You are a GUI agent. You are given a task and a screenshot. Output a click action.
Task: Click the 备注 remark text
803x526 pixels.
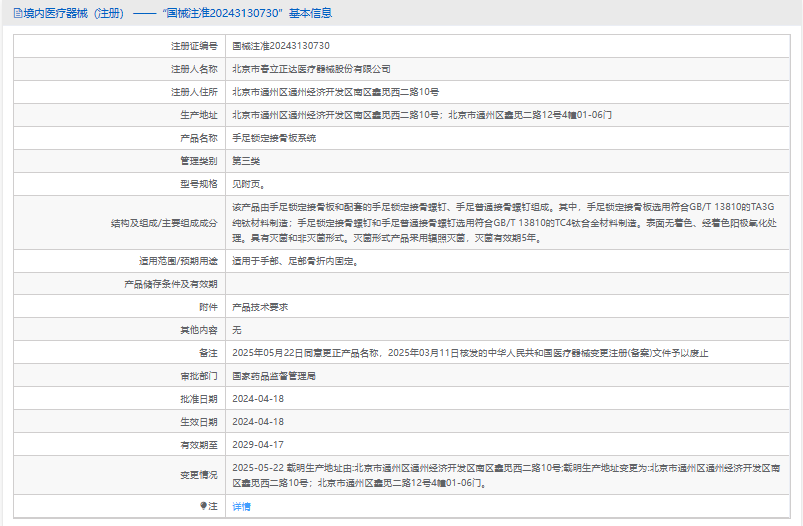tap(470, 353)
